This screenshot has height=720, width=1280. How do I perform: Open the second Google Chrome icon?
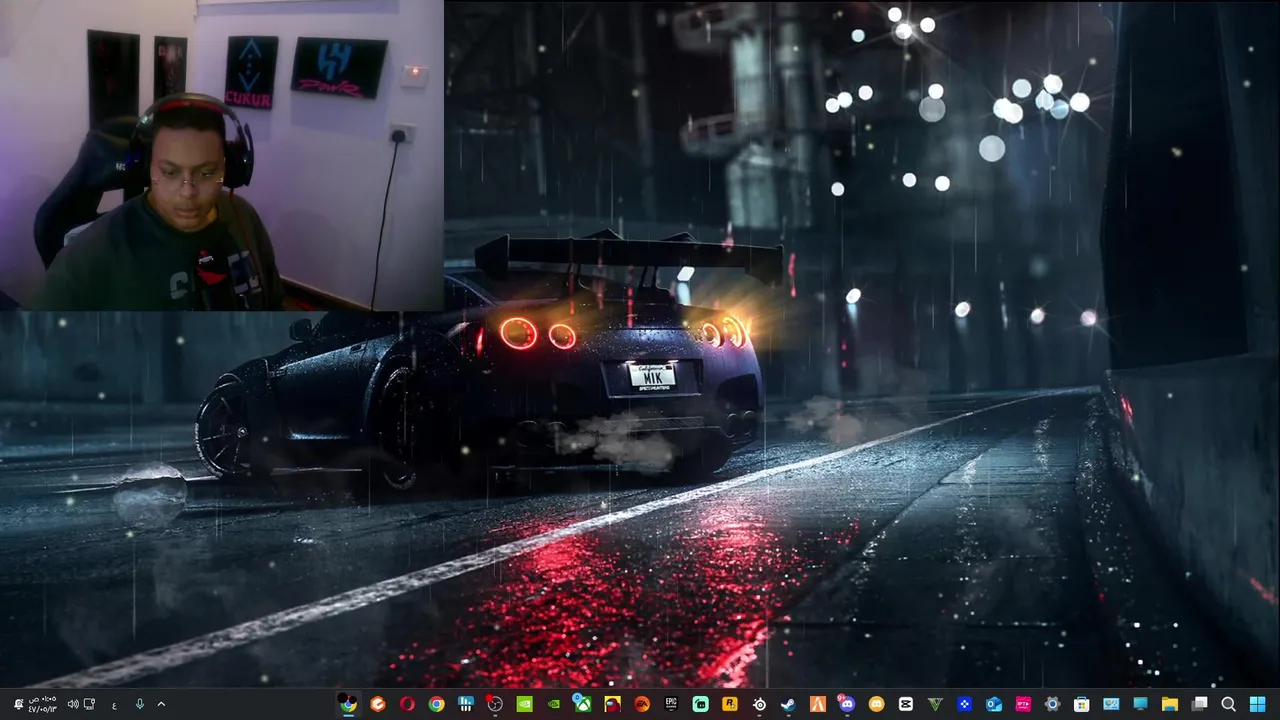(x=436, y=704)
